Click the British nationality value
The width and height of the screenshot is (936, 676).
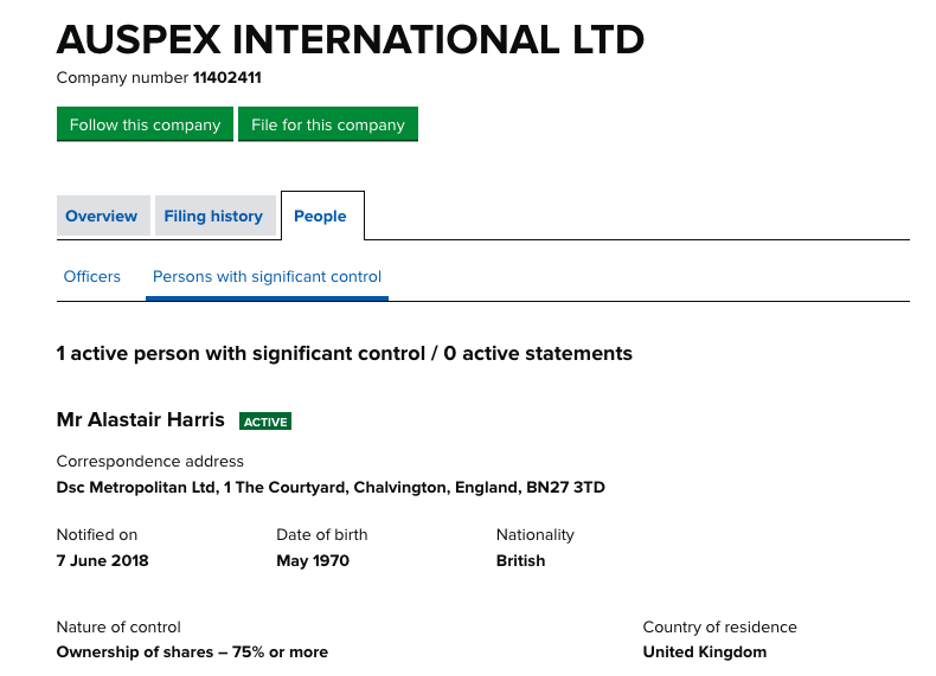pos(521,560)
